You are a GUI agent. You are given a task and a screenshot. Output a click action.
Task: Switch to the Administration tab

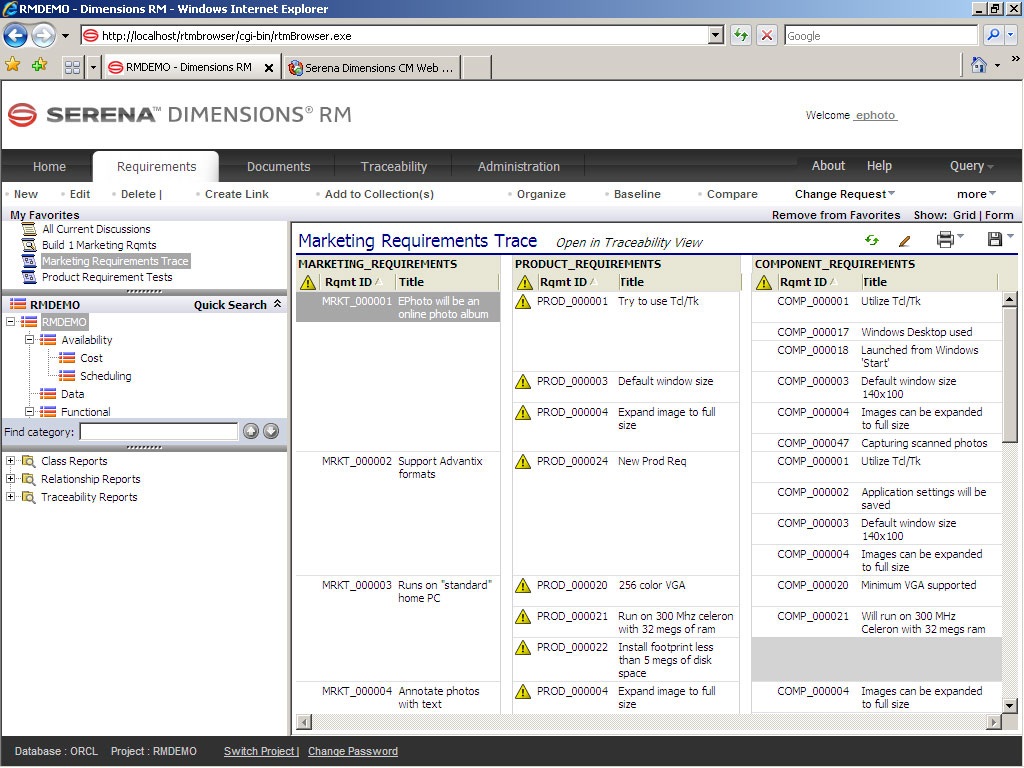[519, 167]
